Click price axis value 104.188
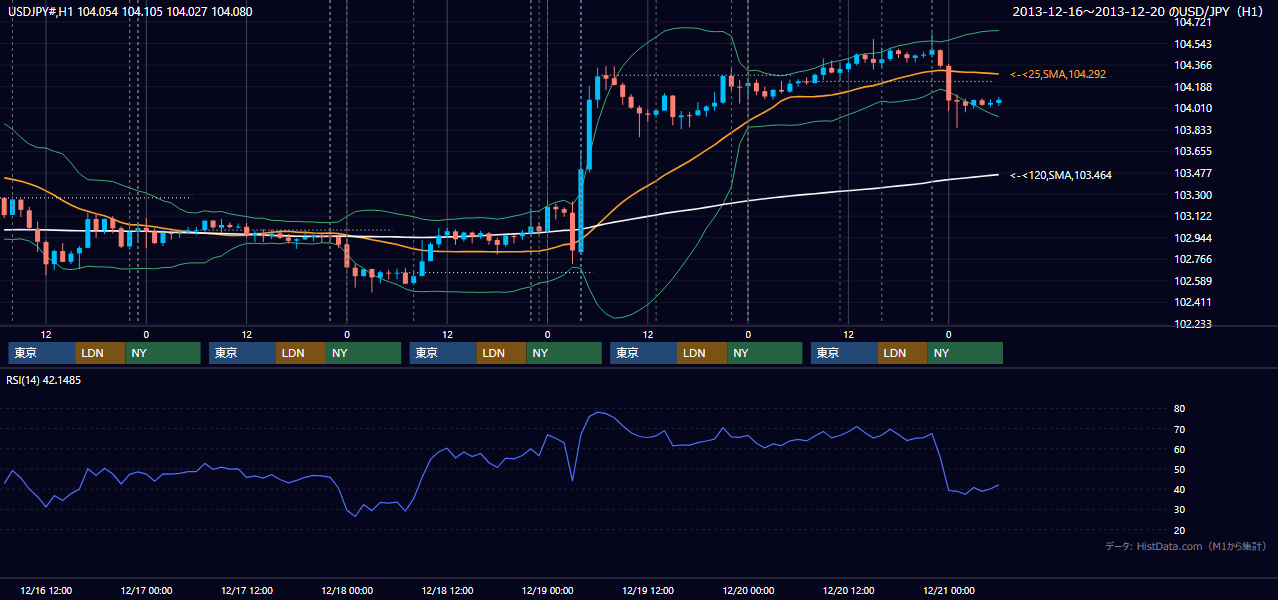Image resolution: width=1278 pixels, height=600 pixels. [1195, 87]
